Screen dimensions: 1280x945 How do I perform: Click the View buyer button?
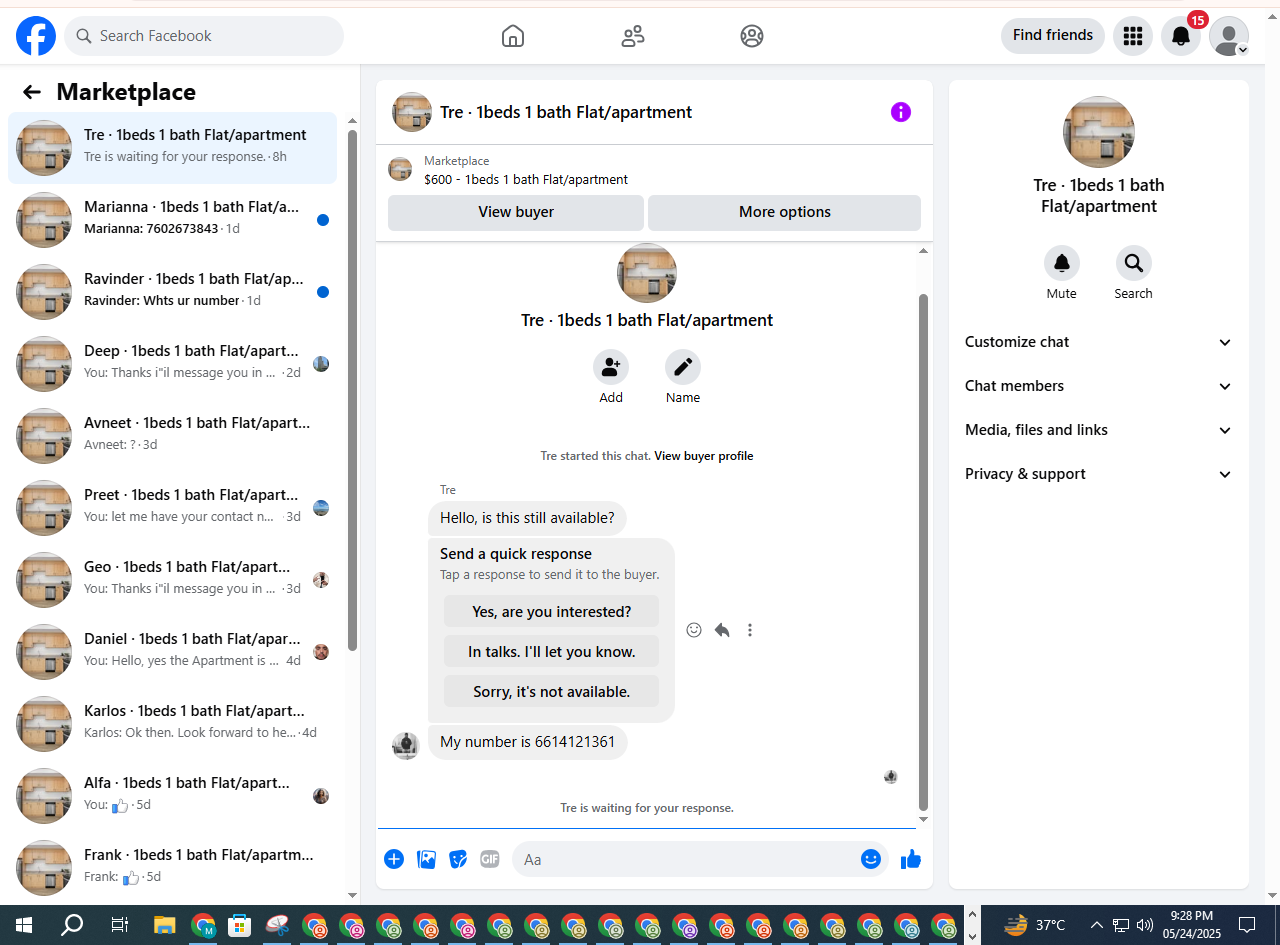point(516,212)
